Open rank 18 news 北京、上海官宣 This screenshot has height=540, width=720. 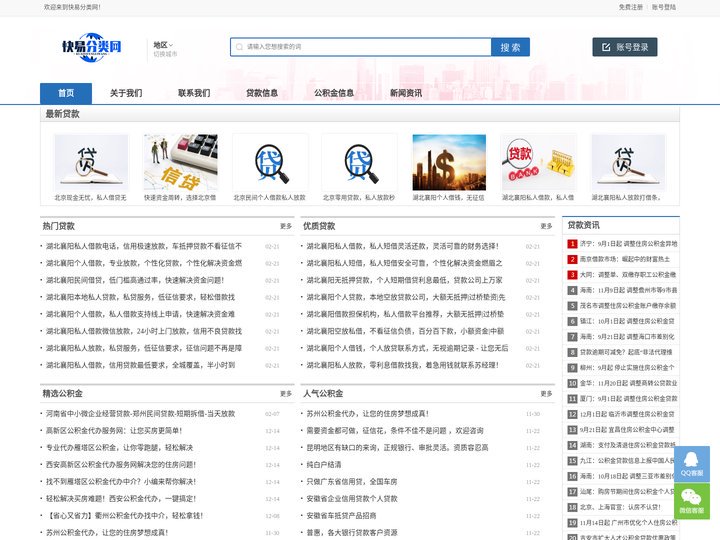coord(620,507)
